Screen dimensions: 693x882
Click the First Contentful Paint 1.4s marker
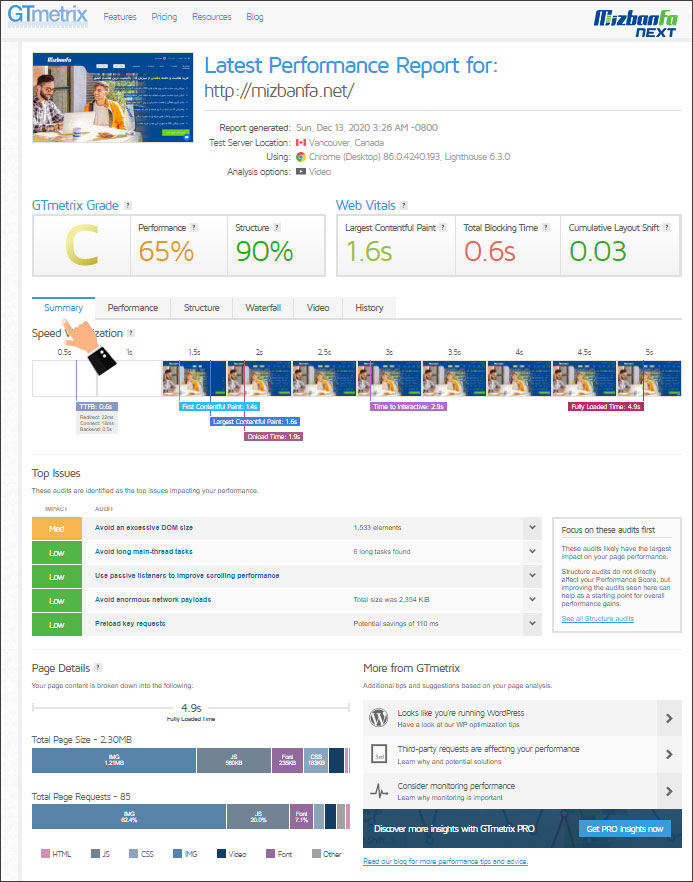(220, 406)
